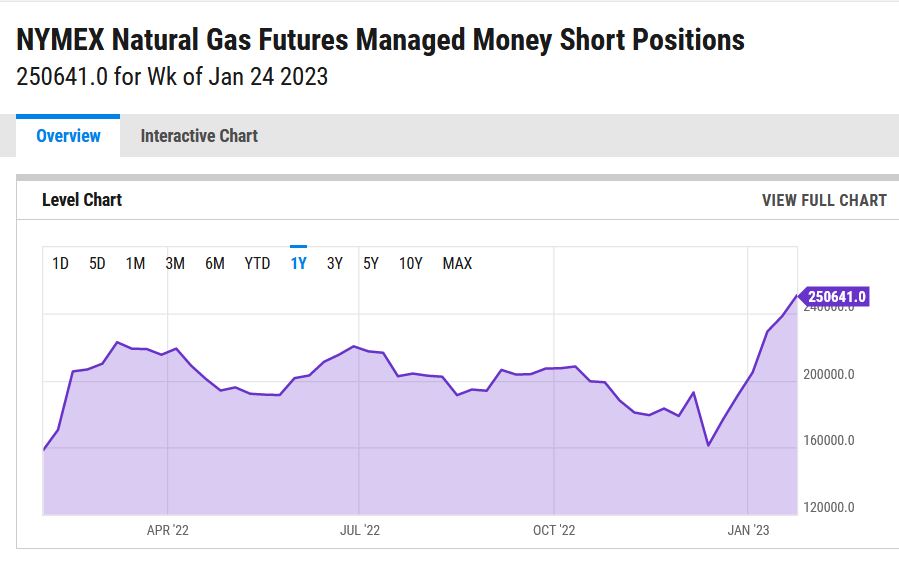Click the APR '22 axis label
The width and height of the screenshot is (899, 562).
(167, 530)
